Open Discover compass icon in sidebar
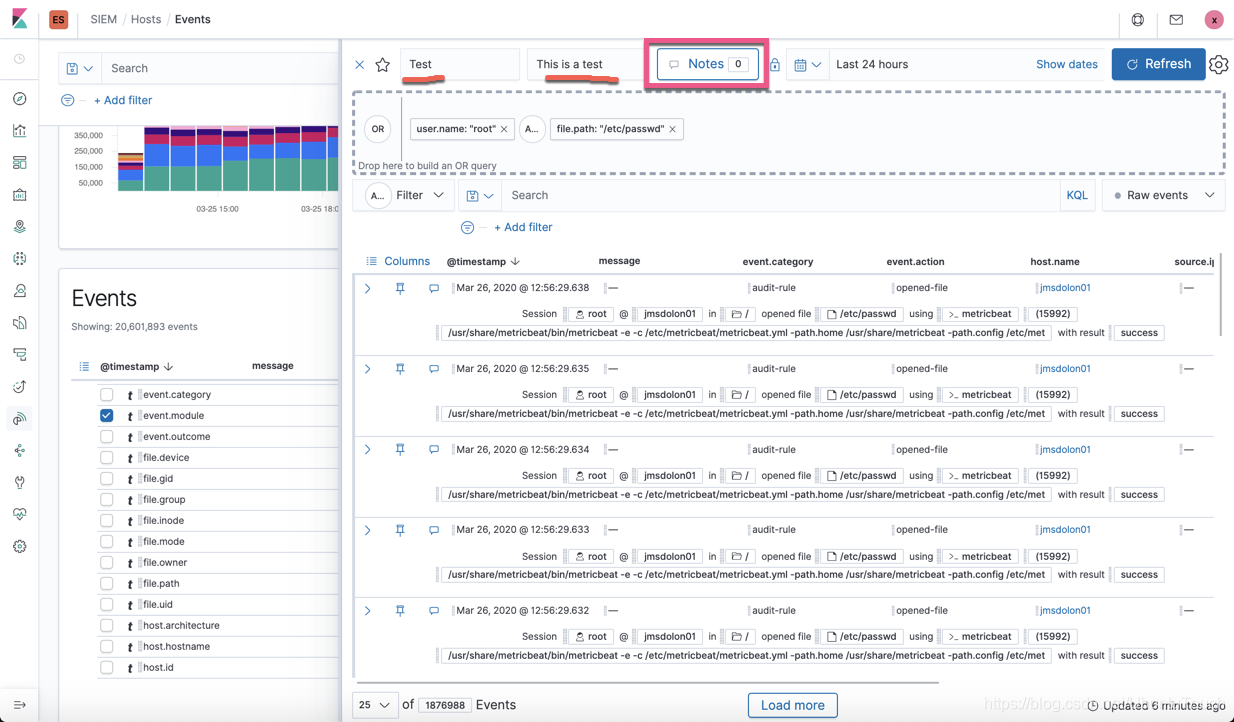The image size is (1234, 722). point(19,99)
